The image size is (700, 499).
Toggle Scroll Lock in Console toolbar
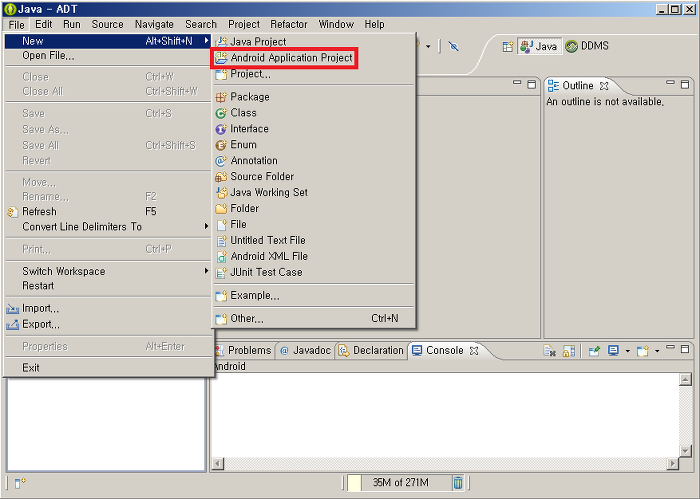[569, 351]
